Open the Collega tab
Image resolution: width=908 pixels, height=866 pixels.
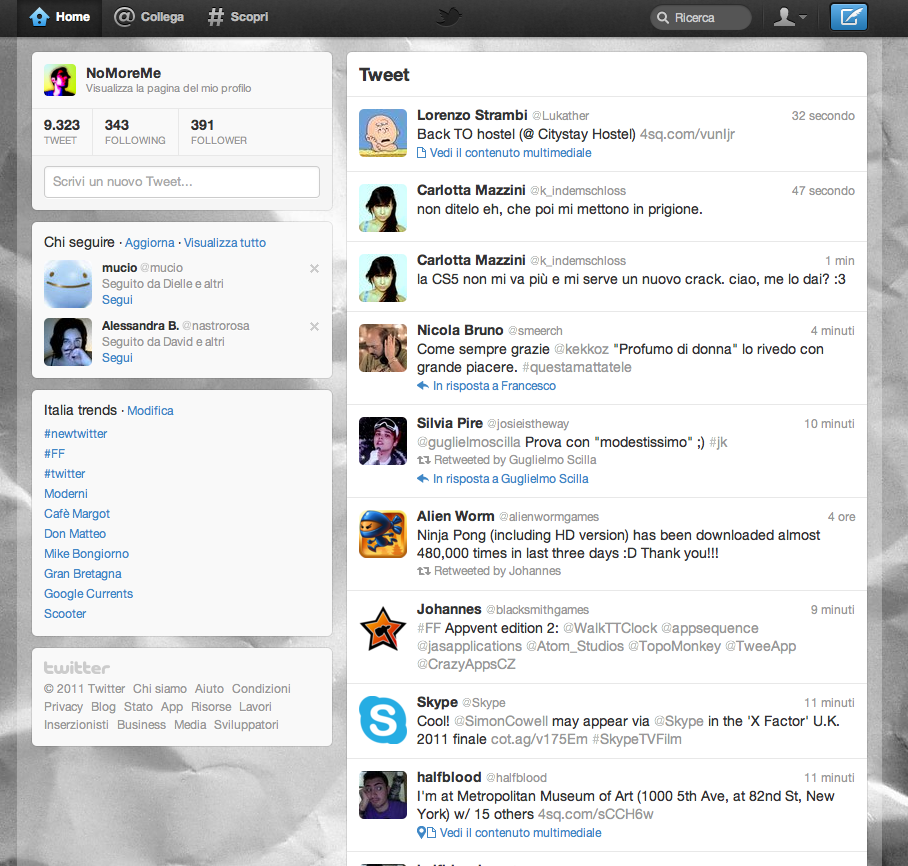[149, 17]
